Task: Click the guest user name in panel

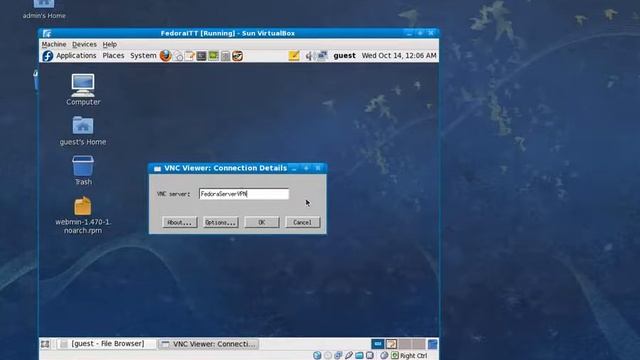Action: 344,56
